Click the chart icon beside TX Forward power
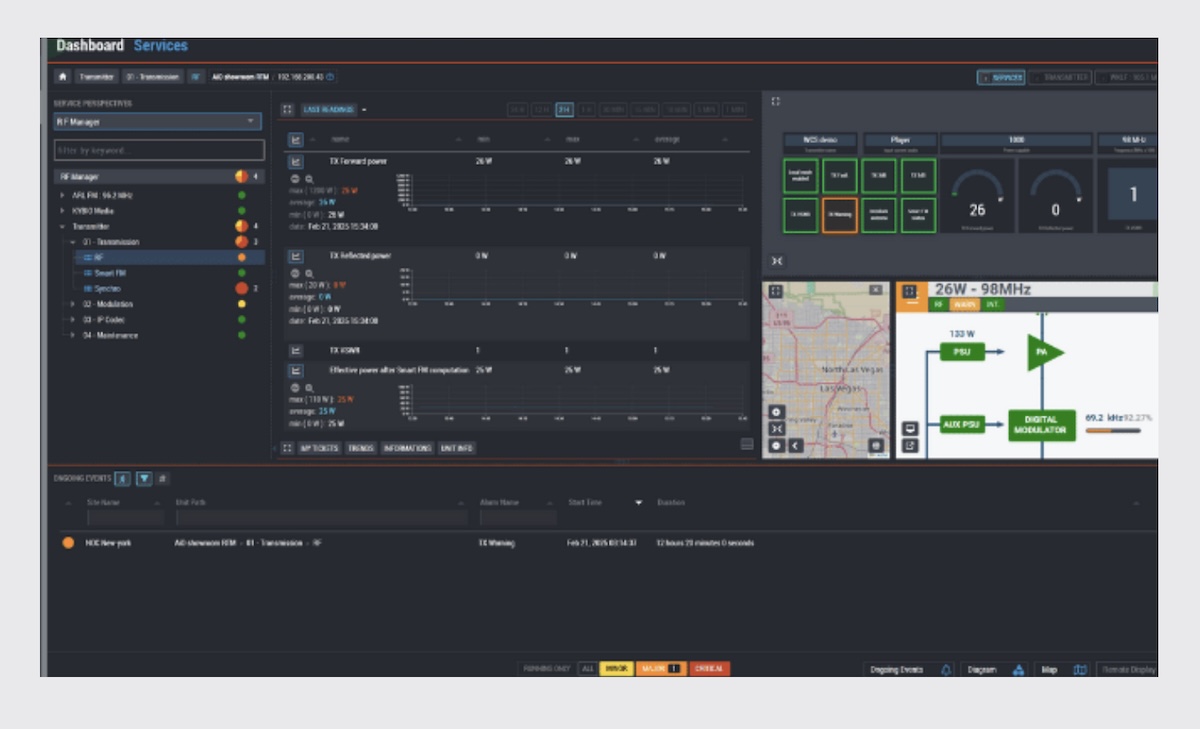The width and height of the screenshot is (1200, 729). tap(296, 161)
